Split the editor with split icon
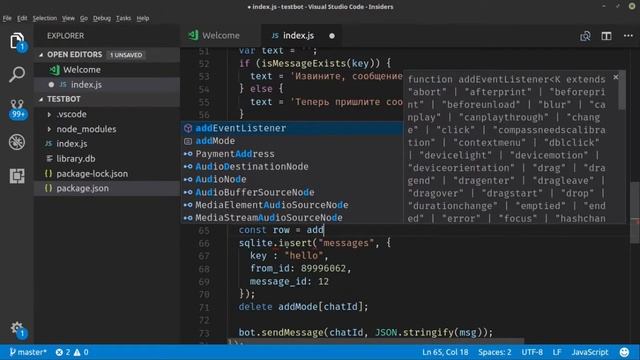 pyautogui.click(x=607, y=36)
